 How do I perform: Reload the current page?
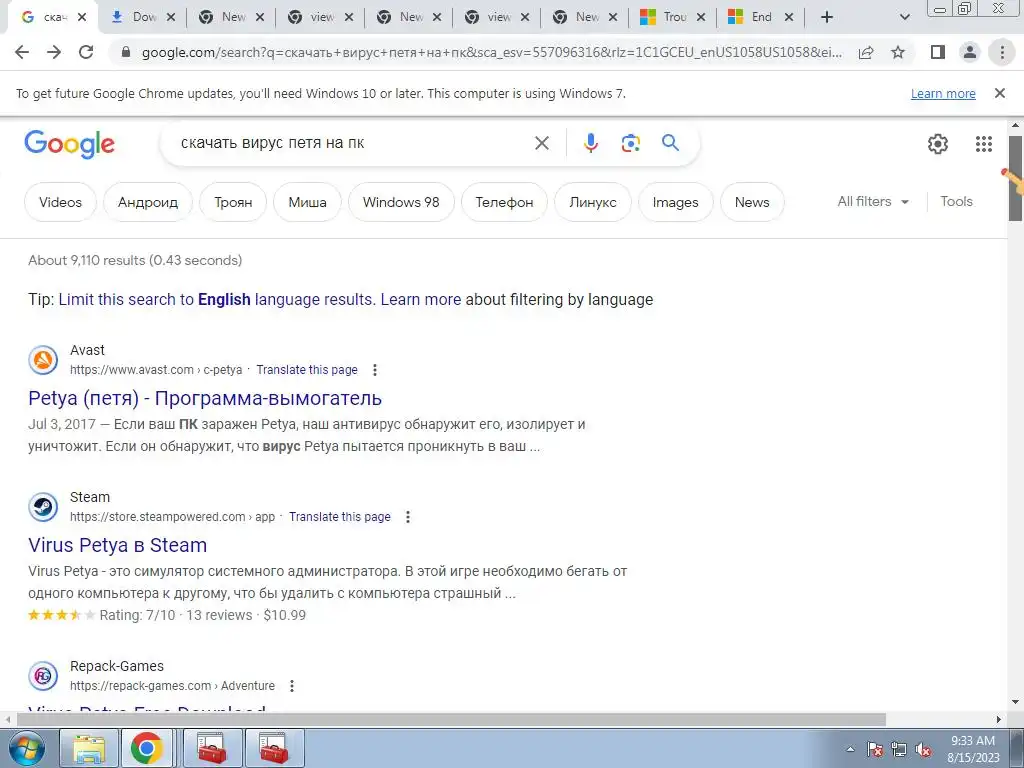tap(86, 52)
